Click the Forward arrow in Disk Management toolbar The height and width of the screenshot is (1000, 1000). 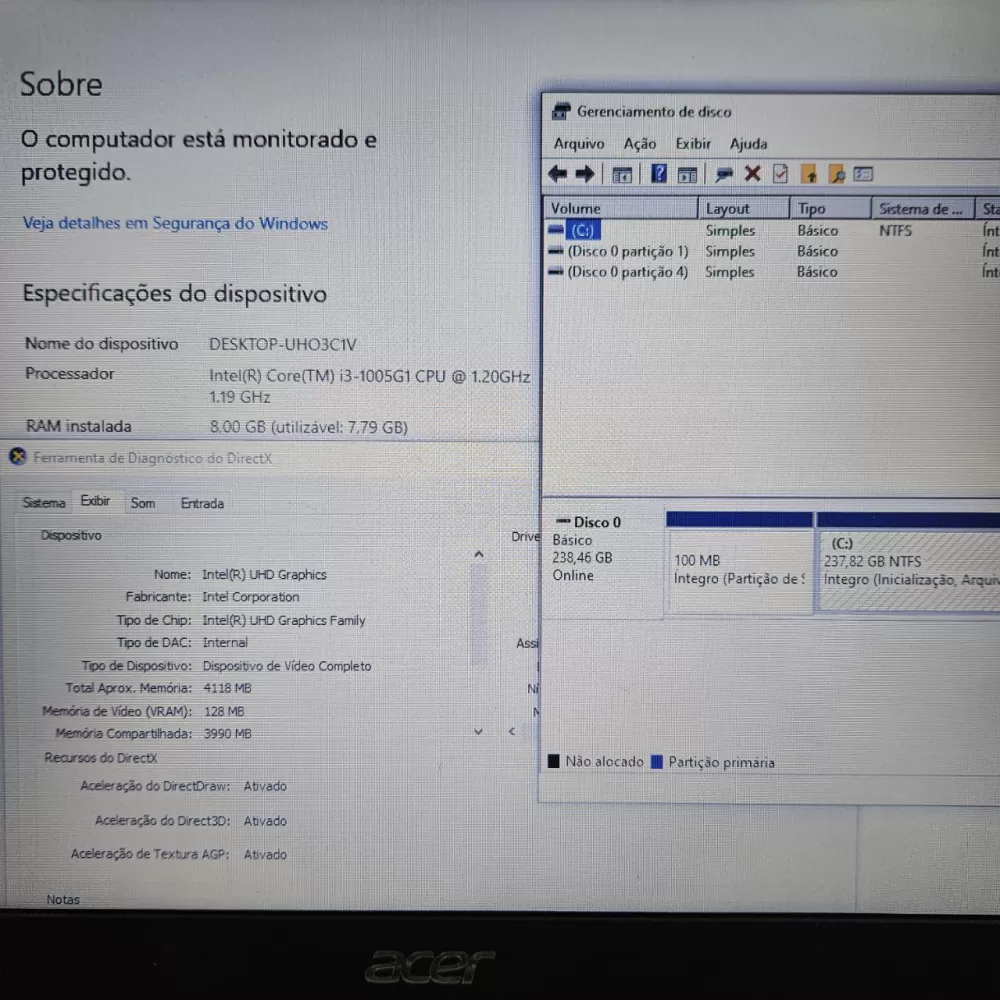pyautogui.click(x=585, y=173)
